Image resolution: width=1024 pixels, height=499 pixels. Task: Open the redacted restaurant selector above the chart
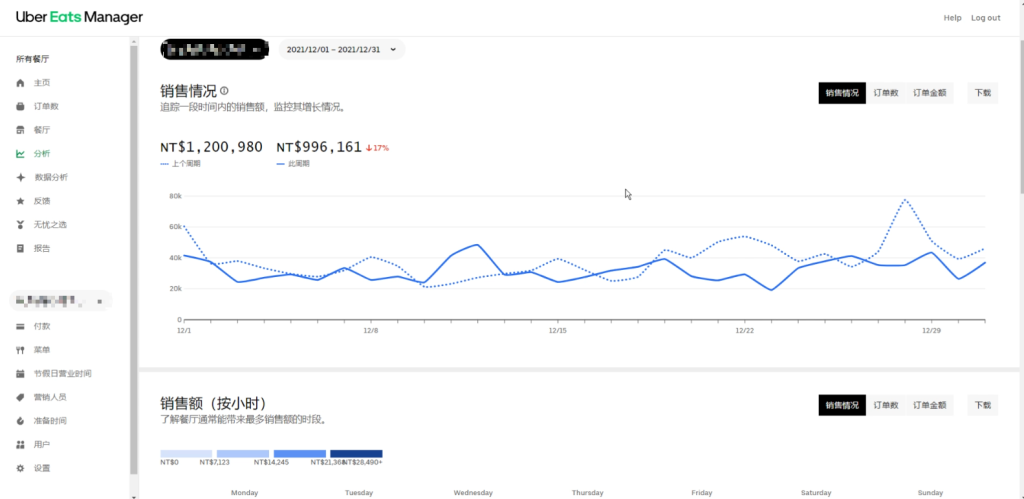pyautogui.click(x=215, y=49)
